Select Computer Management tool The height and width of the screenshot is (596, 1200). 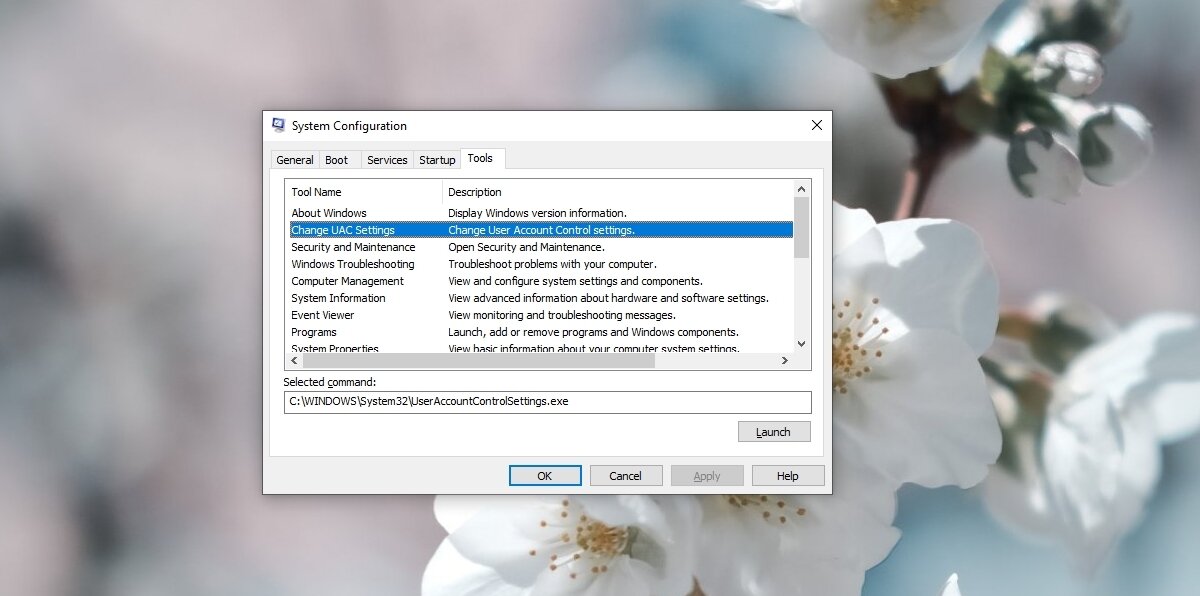pyautogui.click(x=541, y=281)
